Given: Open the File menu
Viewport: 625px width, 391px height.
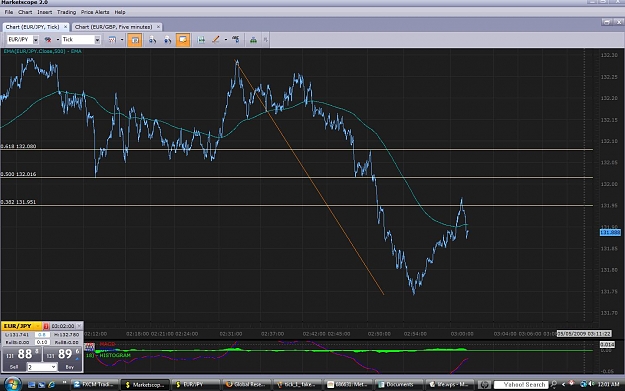Looking at the screenshot, I should (9, 12).
